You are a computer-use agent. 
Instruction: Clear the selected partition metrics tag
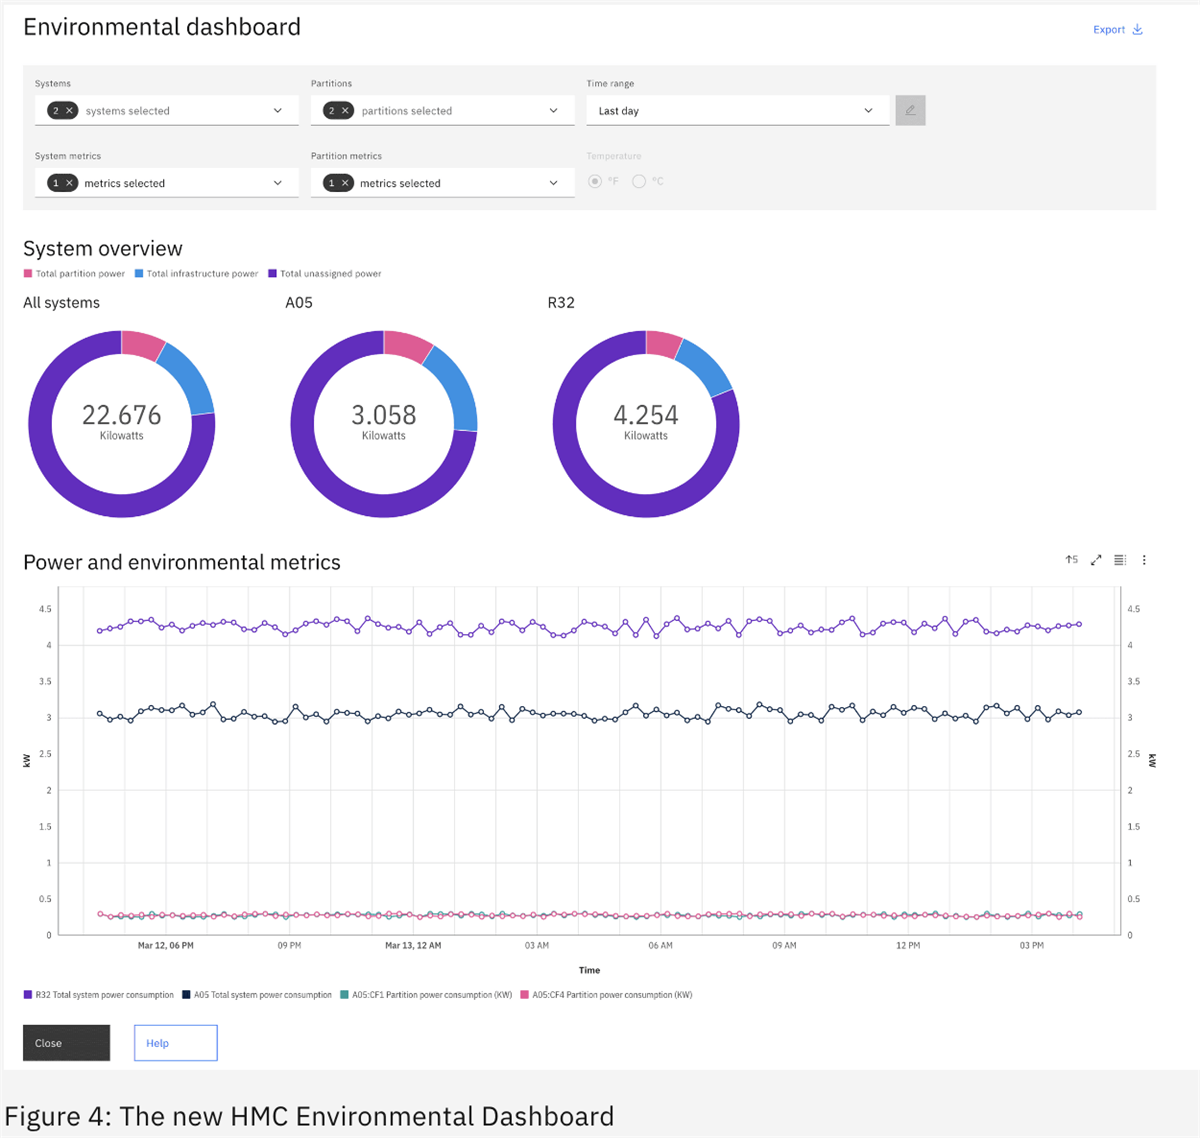click(345, 183)
